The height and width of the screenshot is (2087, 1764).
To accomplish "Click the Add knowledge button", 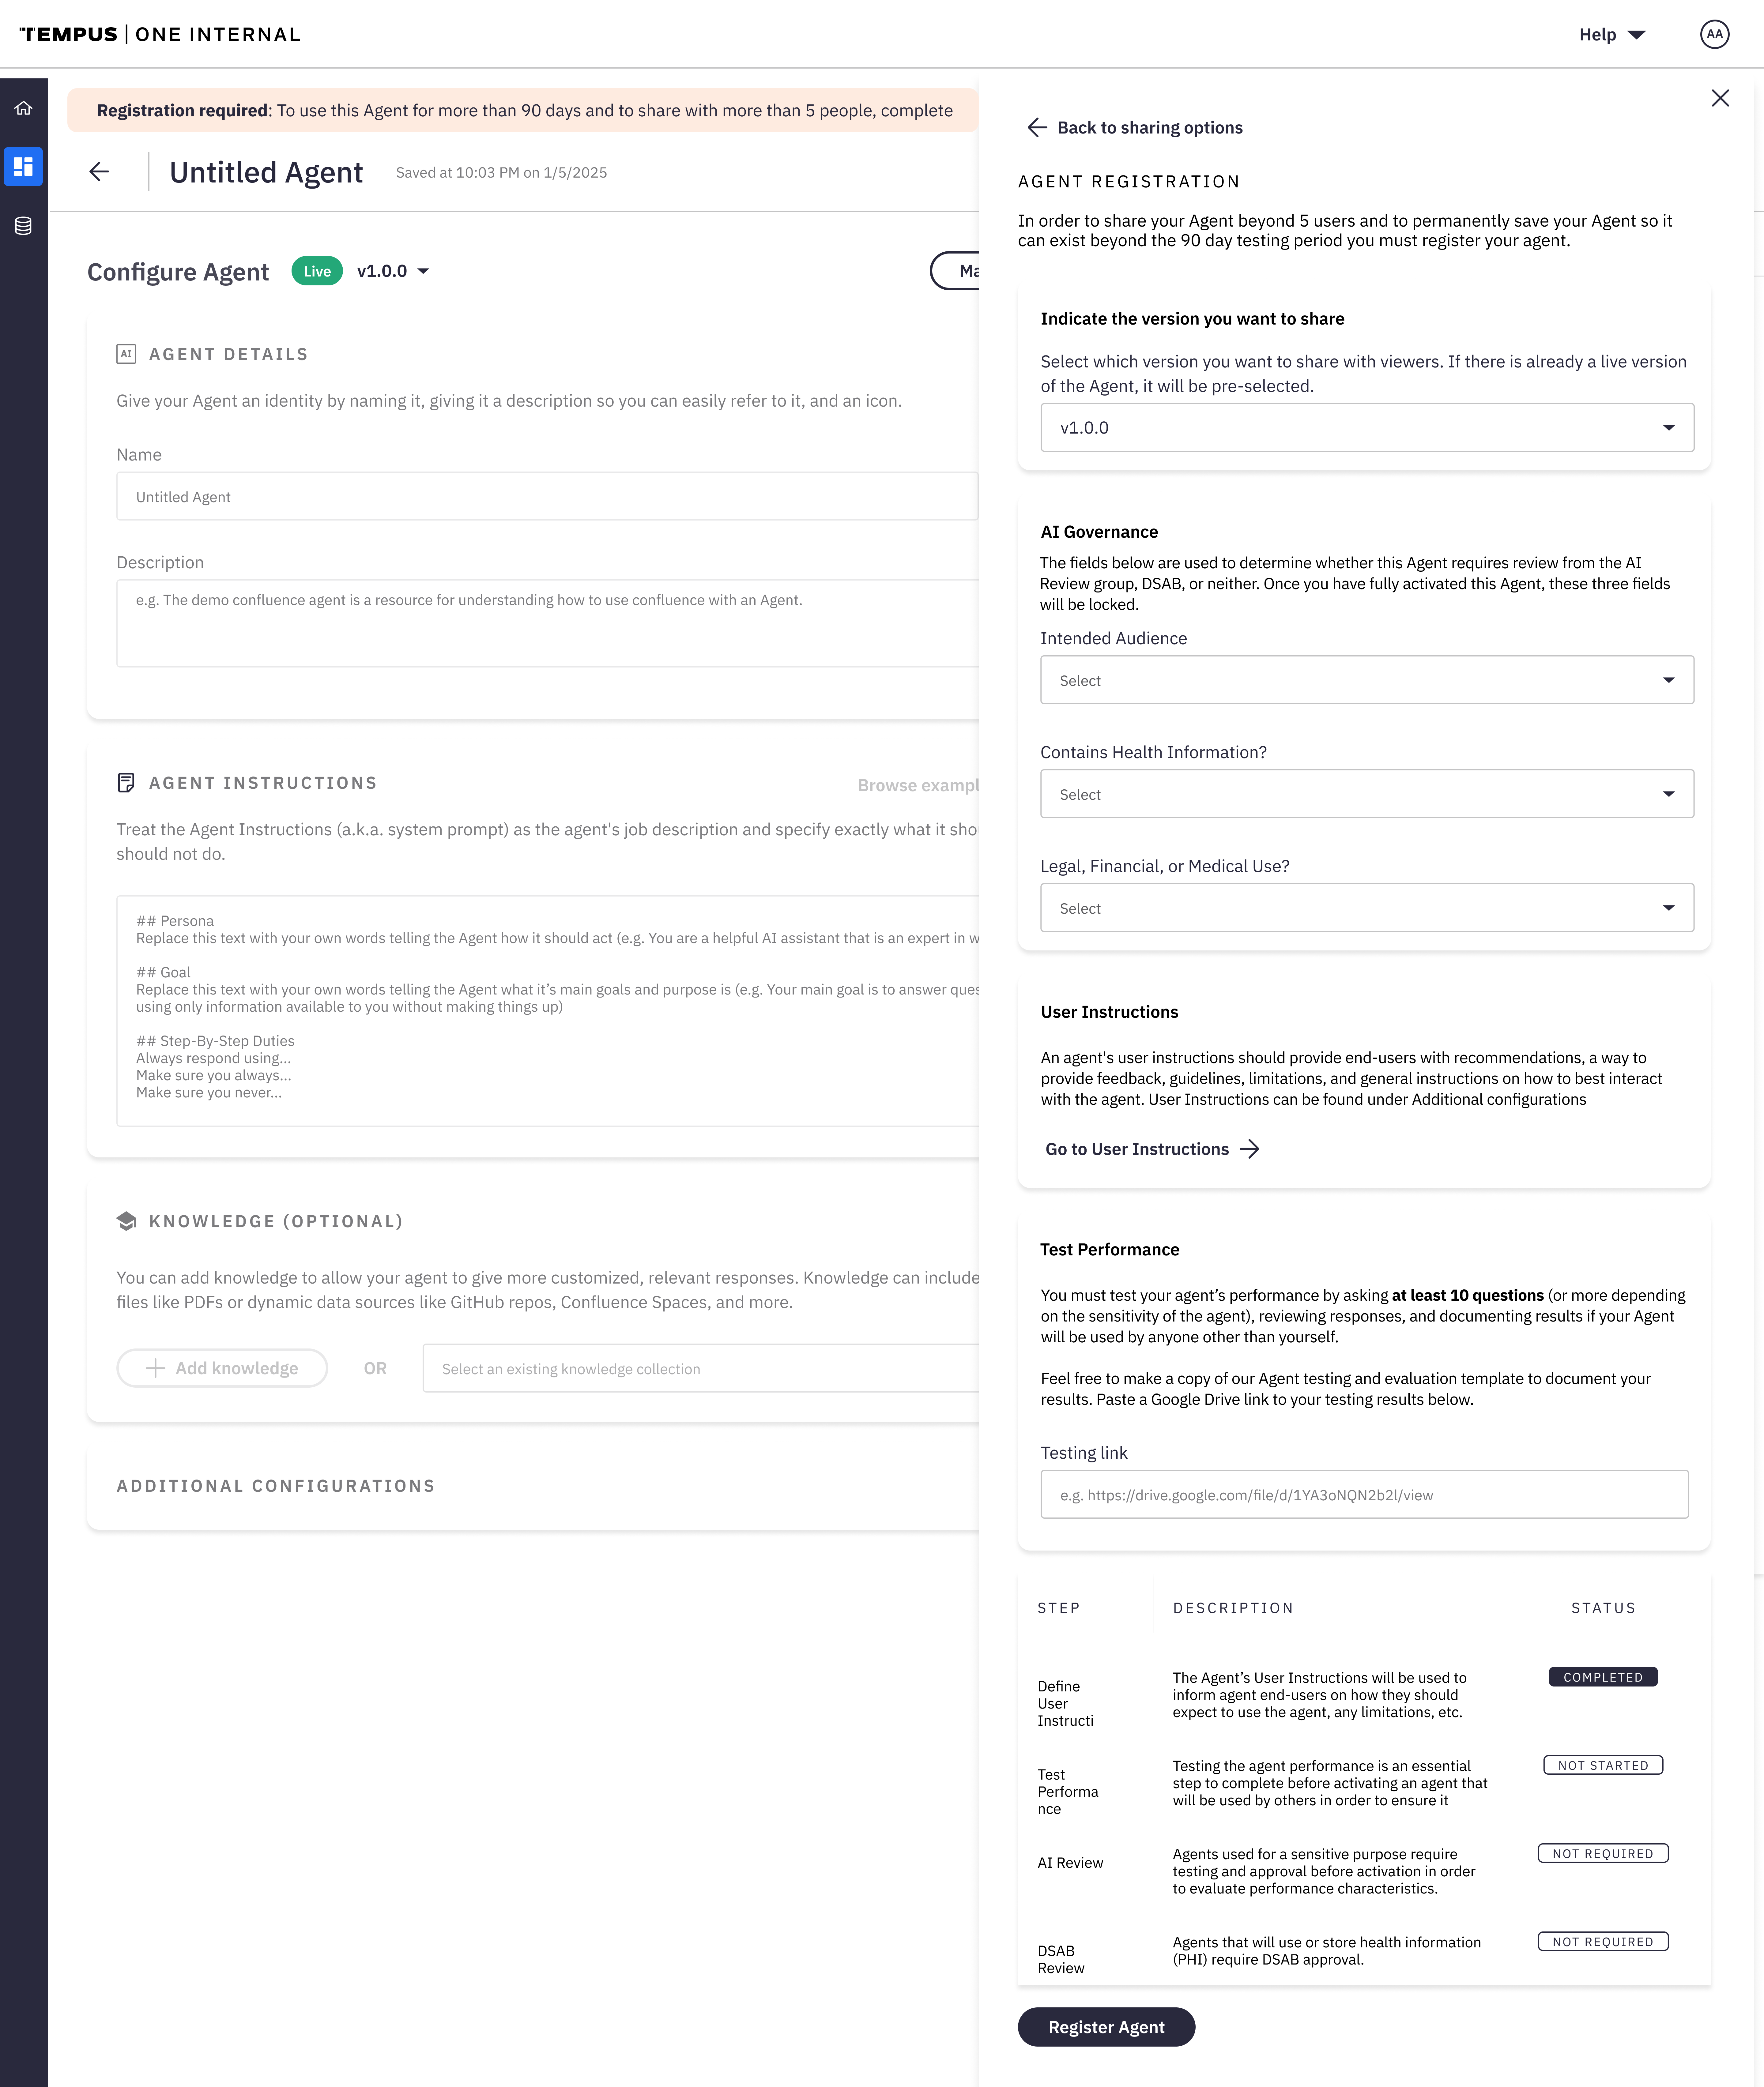I will point(222,1368).
